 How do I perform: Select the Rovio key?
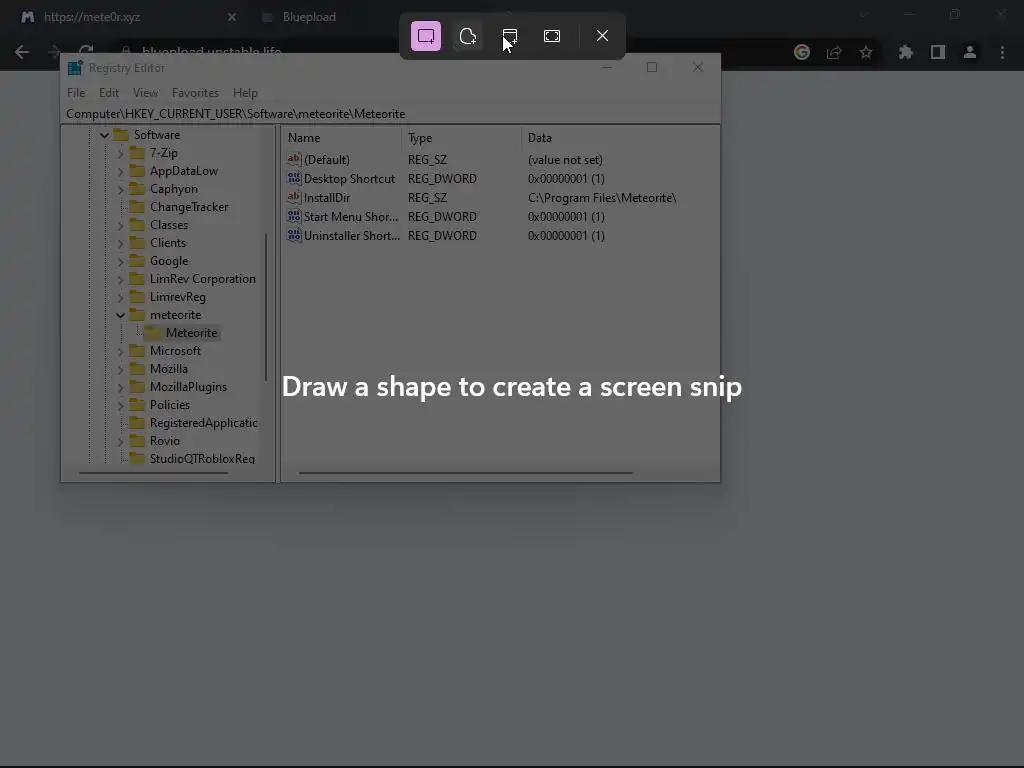point(165,441)
